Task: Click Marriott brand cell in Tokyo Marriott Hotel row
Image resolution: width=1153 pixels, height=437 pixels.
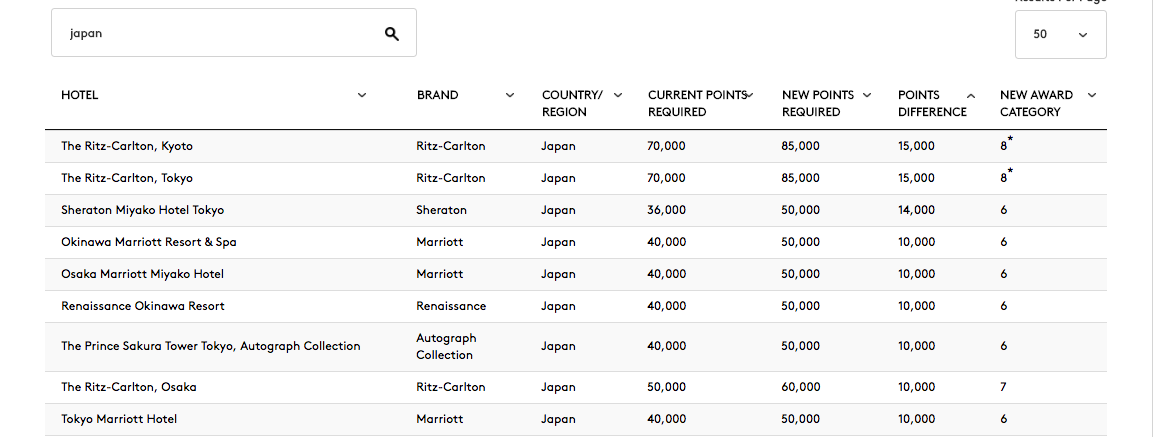Action: point(440,419)
